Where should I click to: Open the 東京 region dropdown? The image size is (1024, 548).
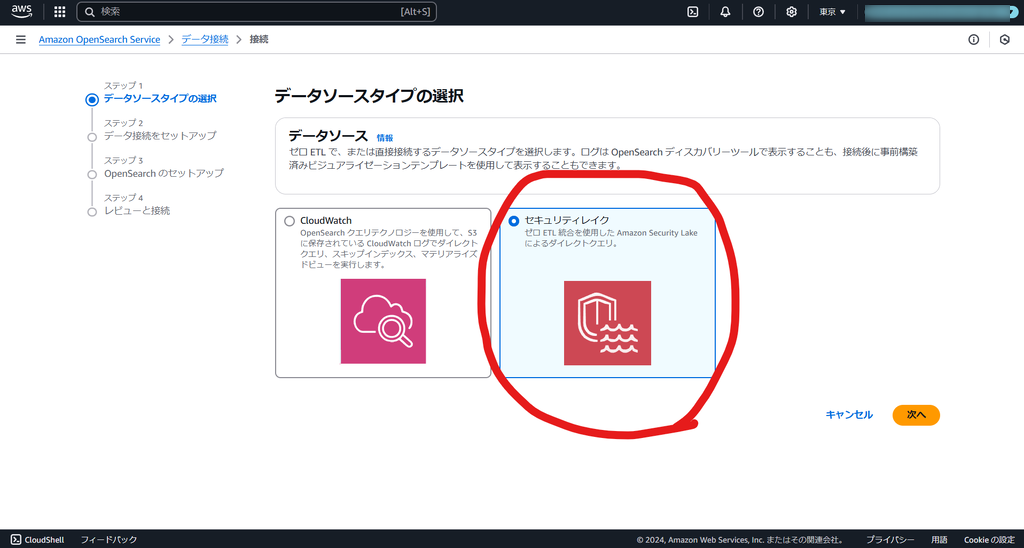tap(833, 12)
